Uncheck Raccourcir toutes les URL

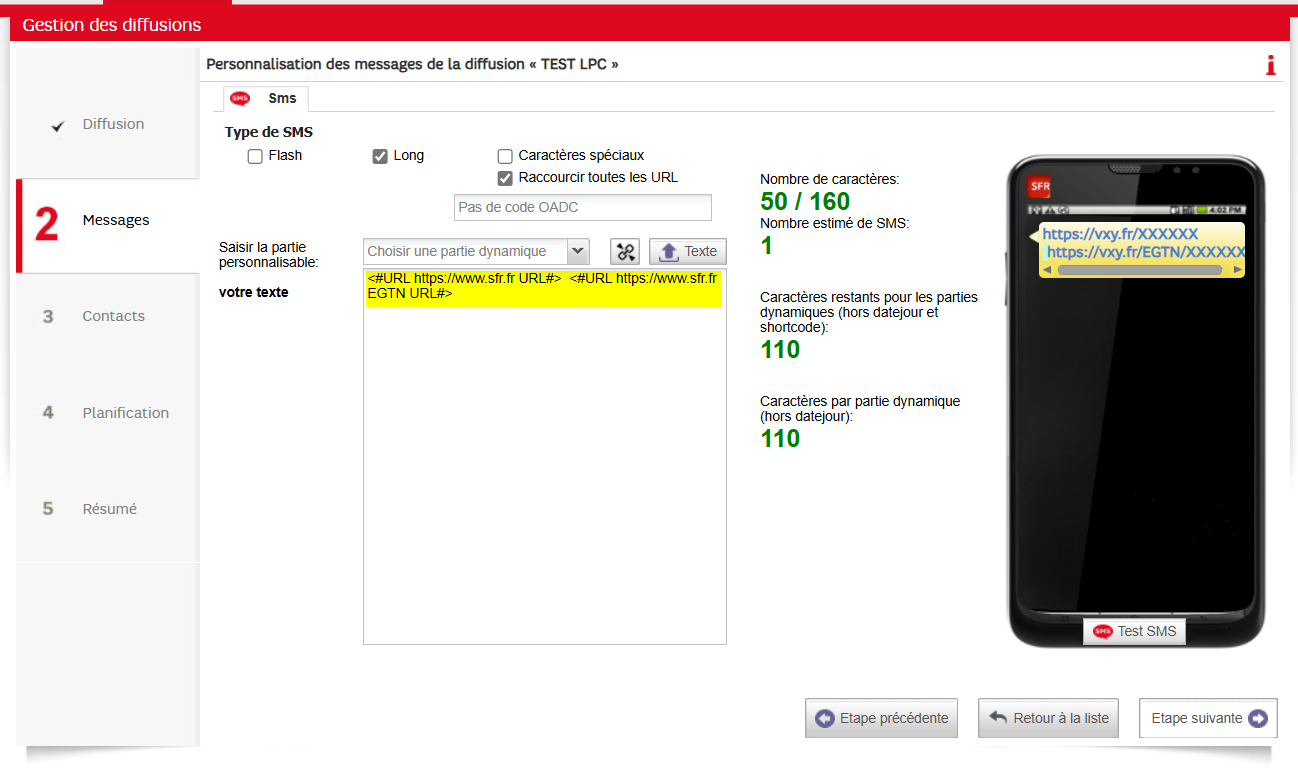click(505, 178)
